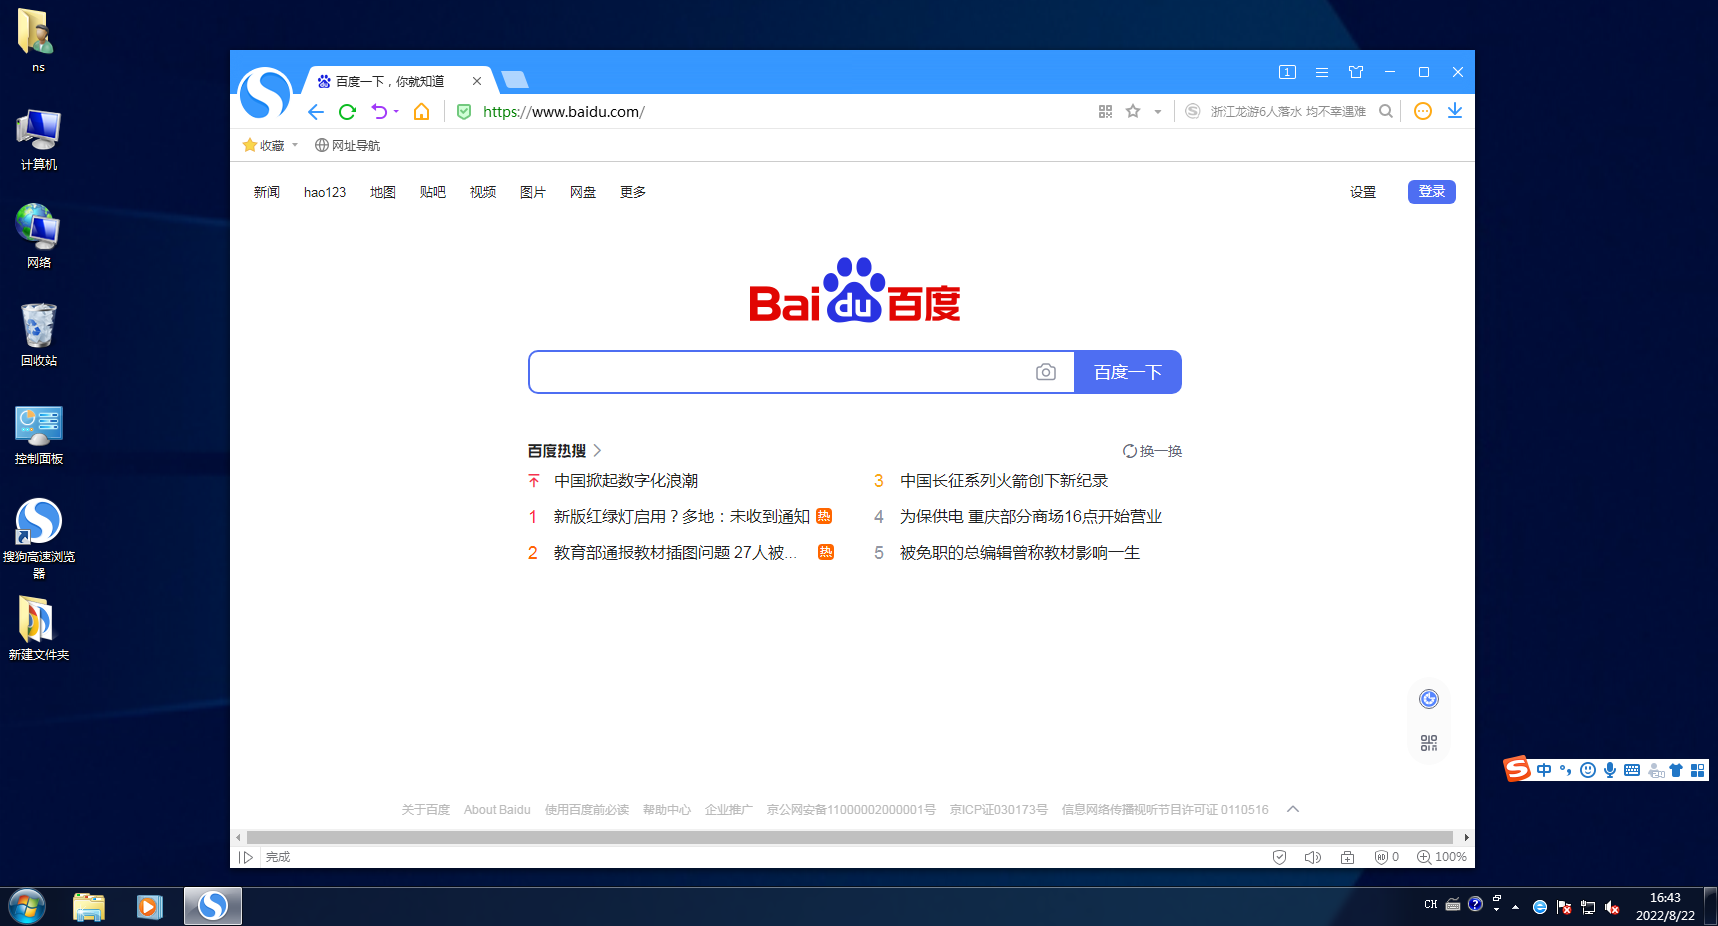Open the 网址导航 bookmark

point(347,145)
